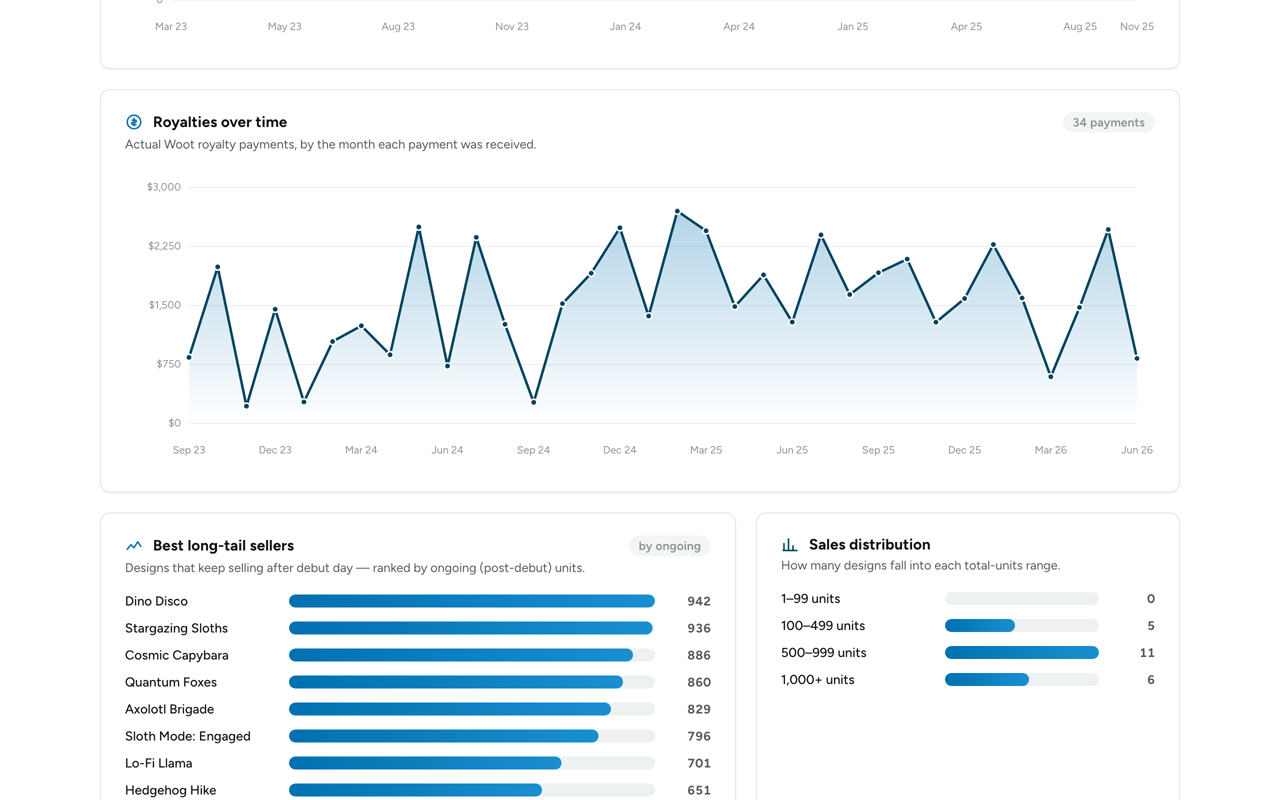Click the 500–999 units distribution bar

(1021, 652)
